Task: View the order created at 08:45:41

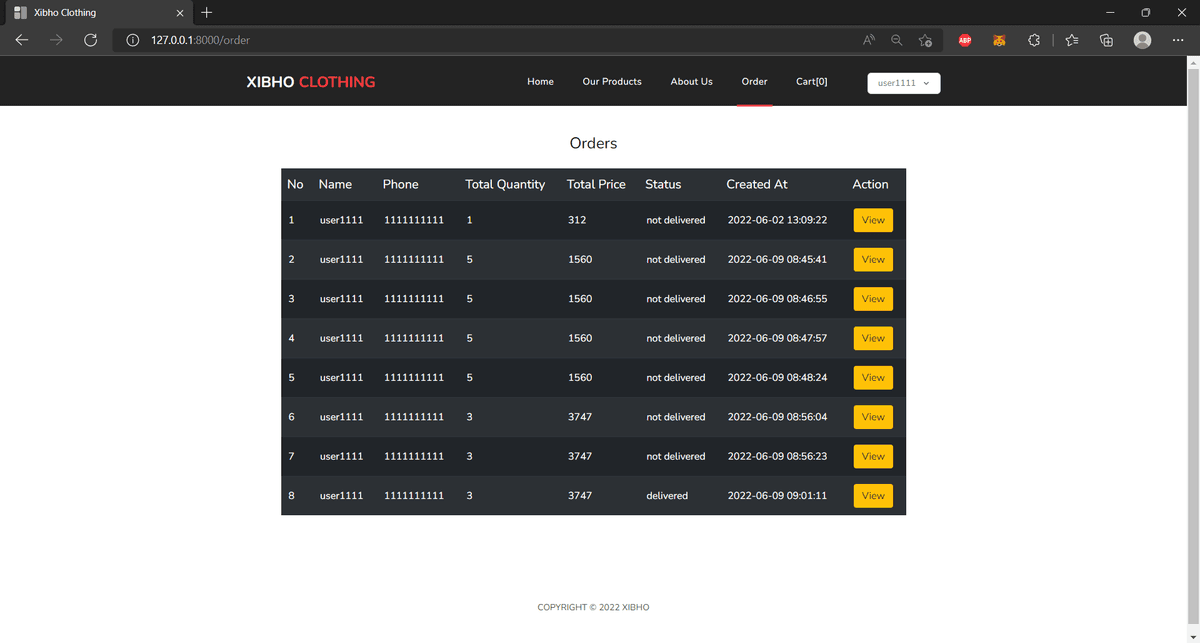Action: pos(873,259)
